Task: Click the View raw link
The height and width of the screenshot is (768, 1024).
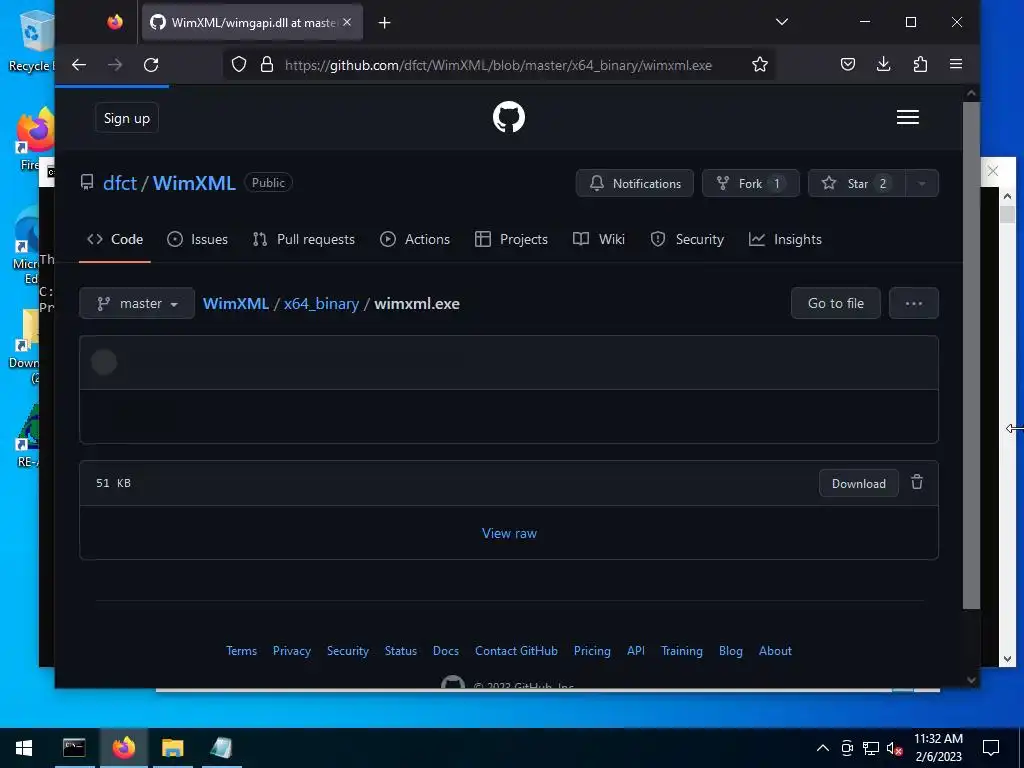Action: (x=509, y=534)
